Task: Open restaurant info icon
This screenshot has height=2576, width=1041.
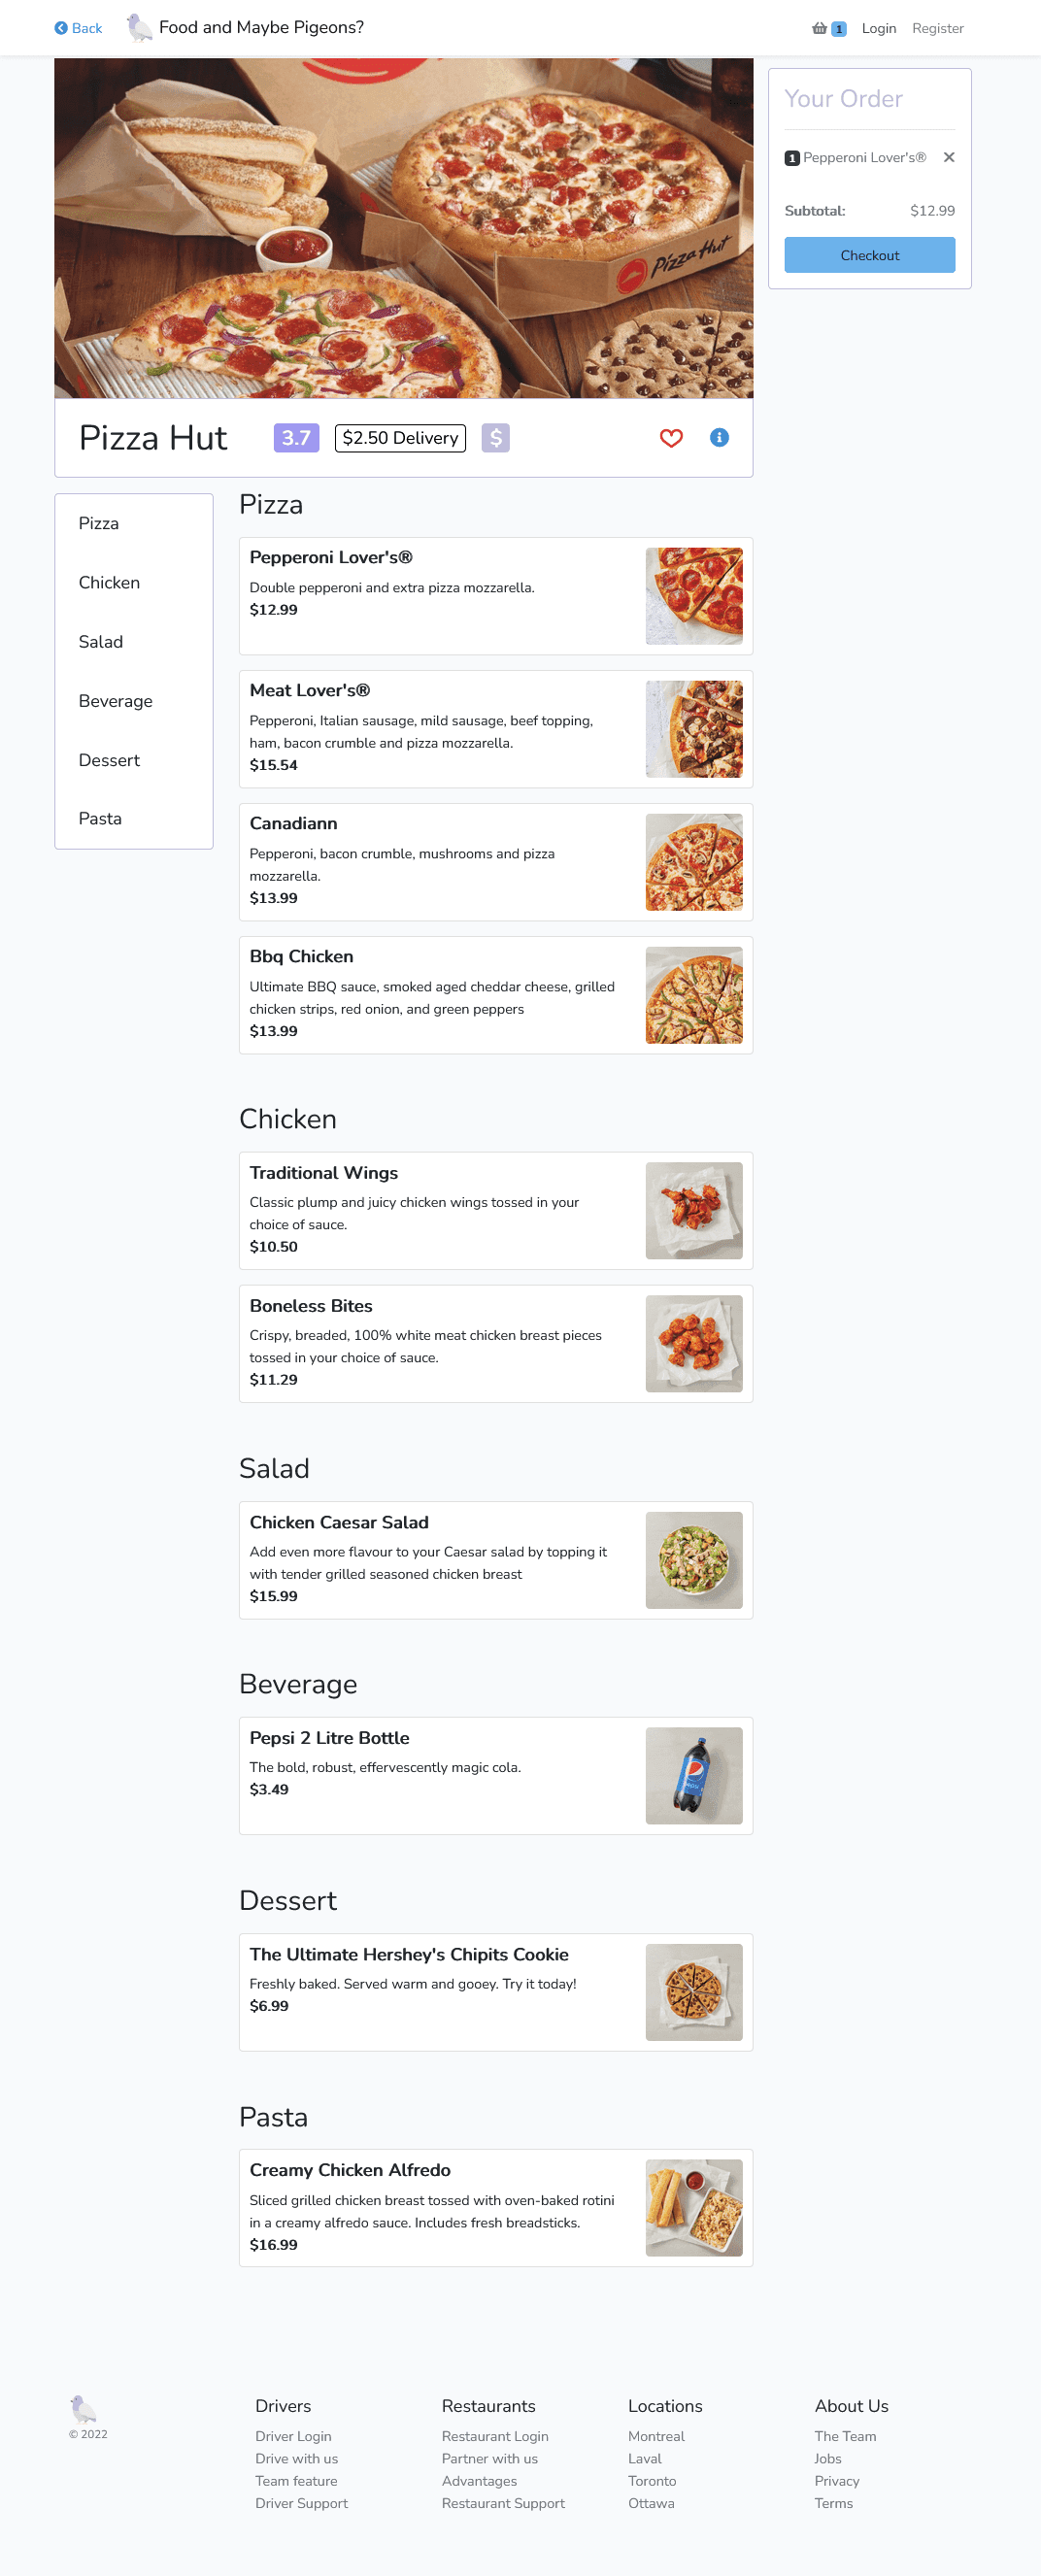Action: (719, 438)
